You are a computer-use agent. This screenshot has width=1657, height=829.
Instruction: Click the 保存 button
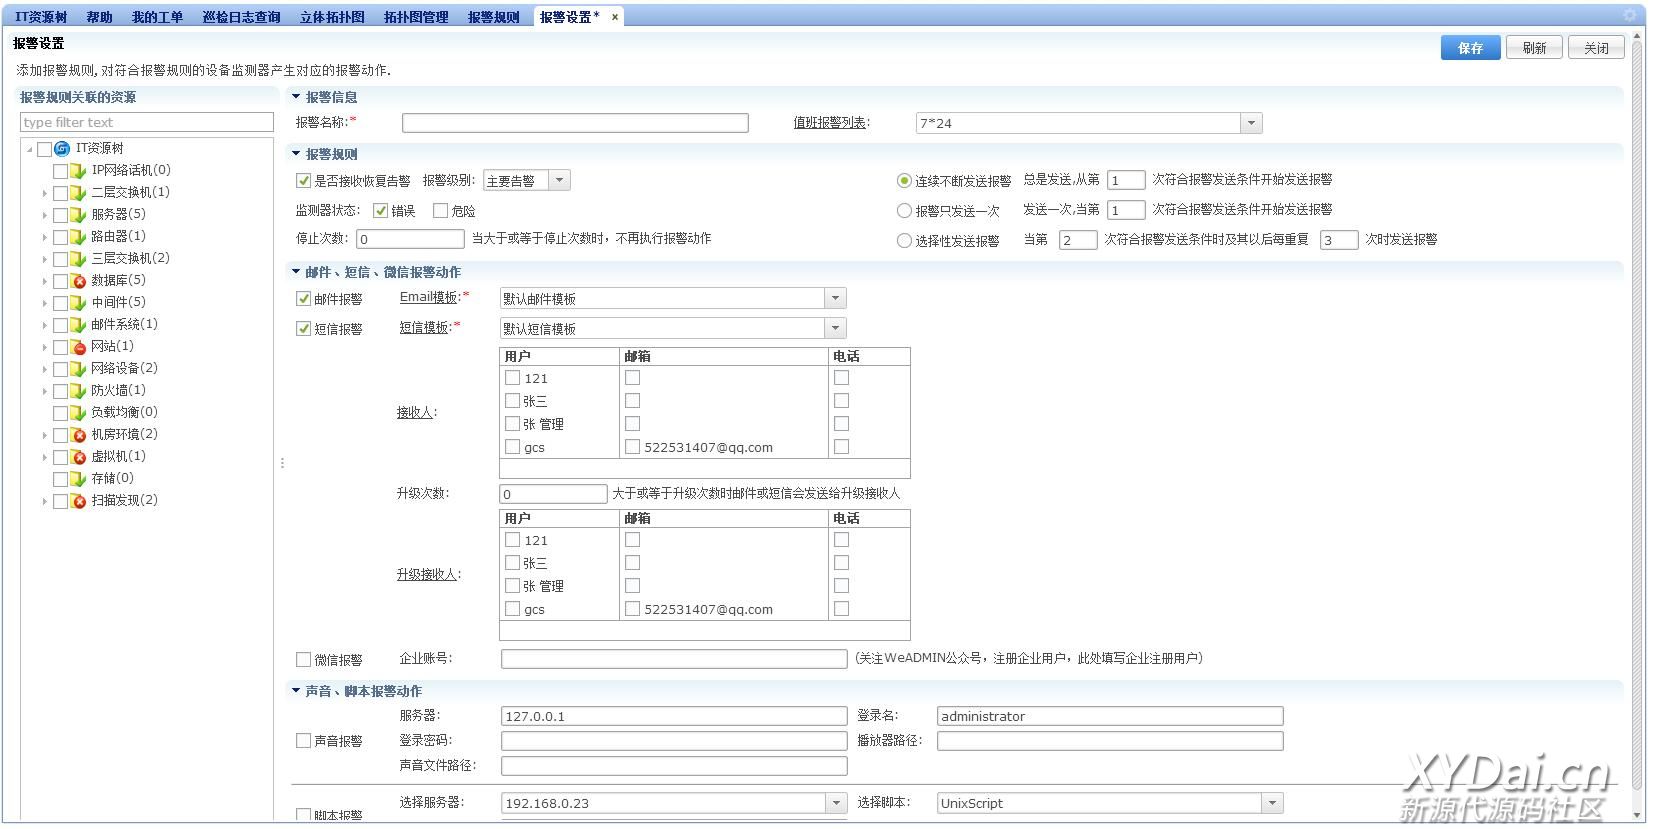pos(1470,48)
